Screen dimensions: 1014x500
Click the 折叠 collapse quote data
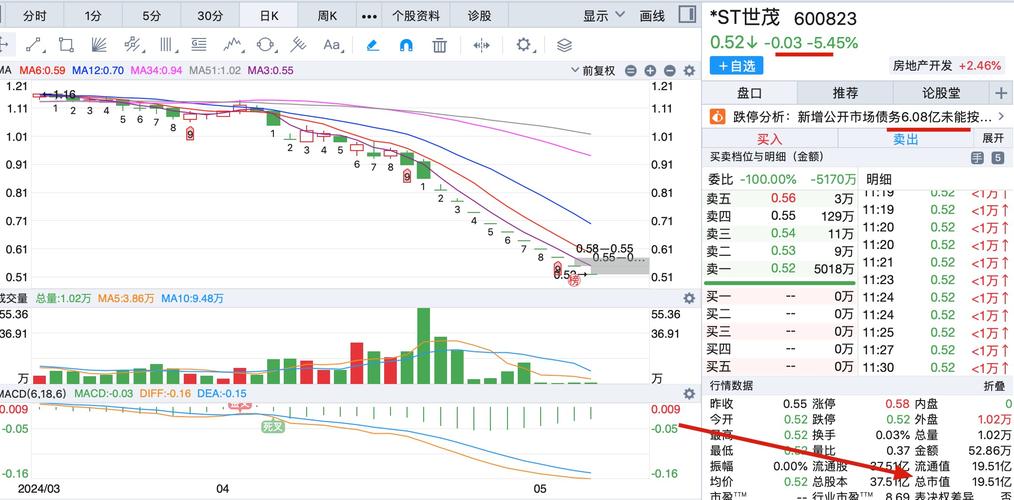(993, 386)
